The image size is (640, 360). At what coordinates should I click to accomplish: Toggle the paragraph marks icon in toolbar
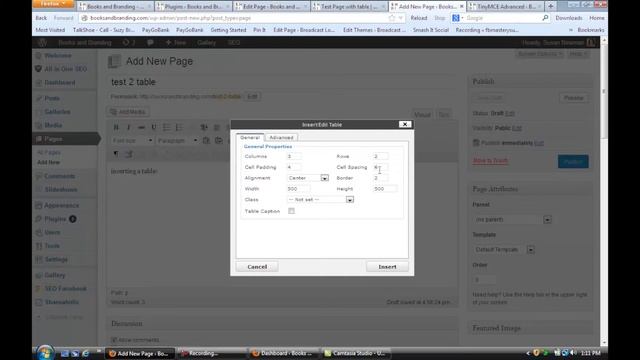coord(116,154)
